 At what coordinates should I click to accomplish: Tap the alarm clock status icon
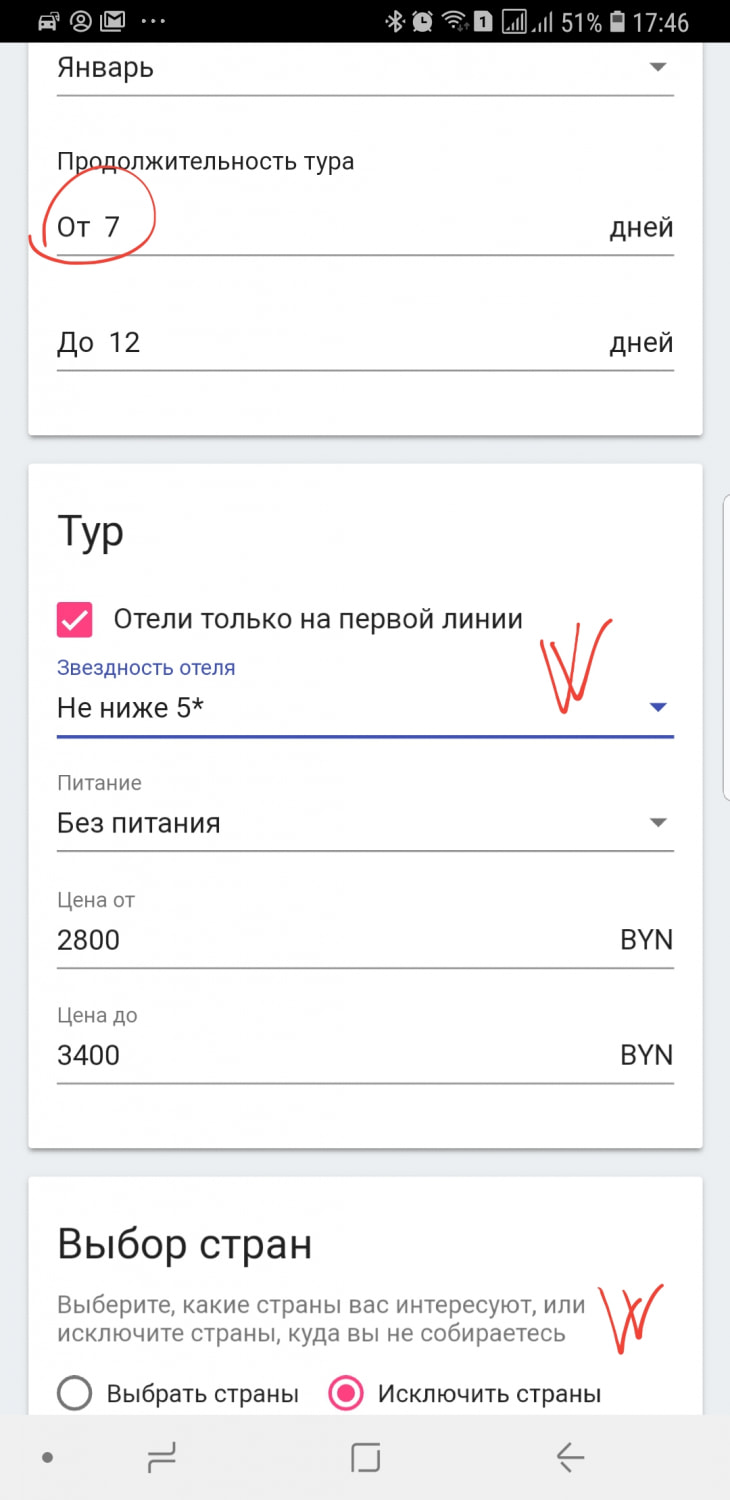pyautogui.click(x=423, y=21)
